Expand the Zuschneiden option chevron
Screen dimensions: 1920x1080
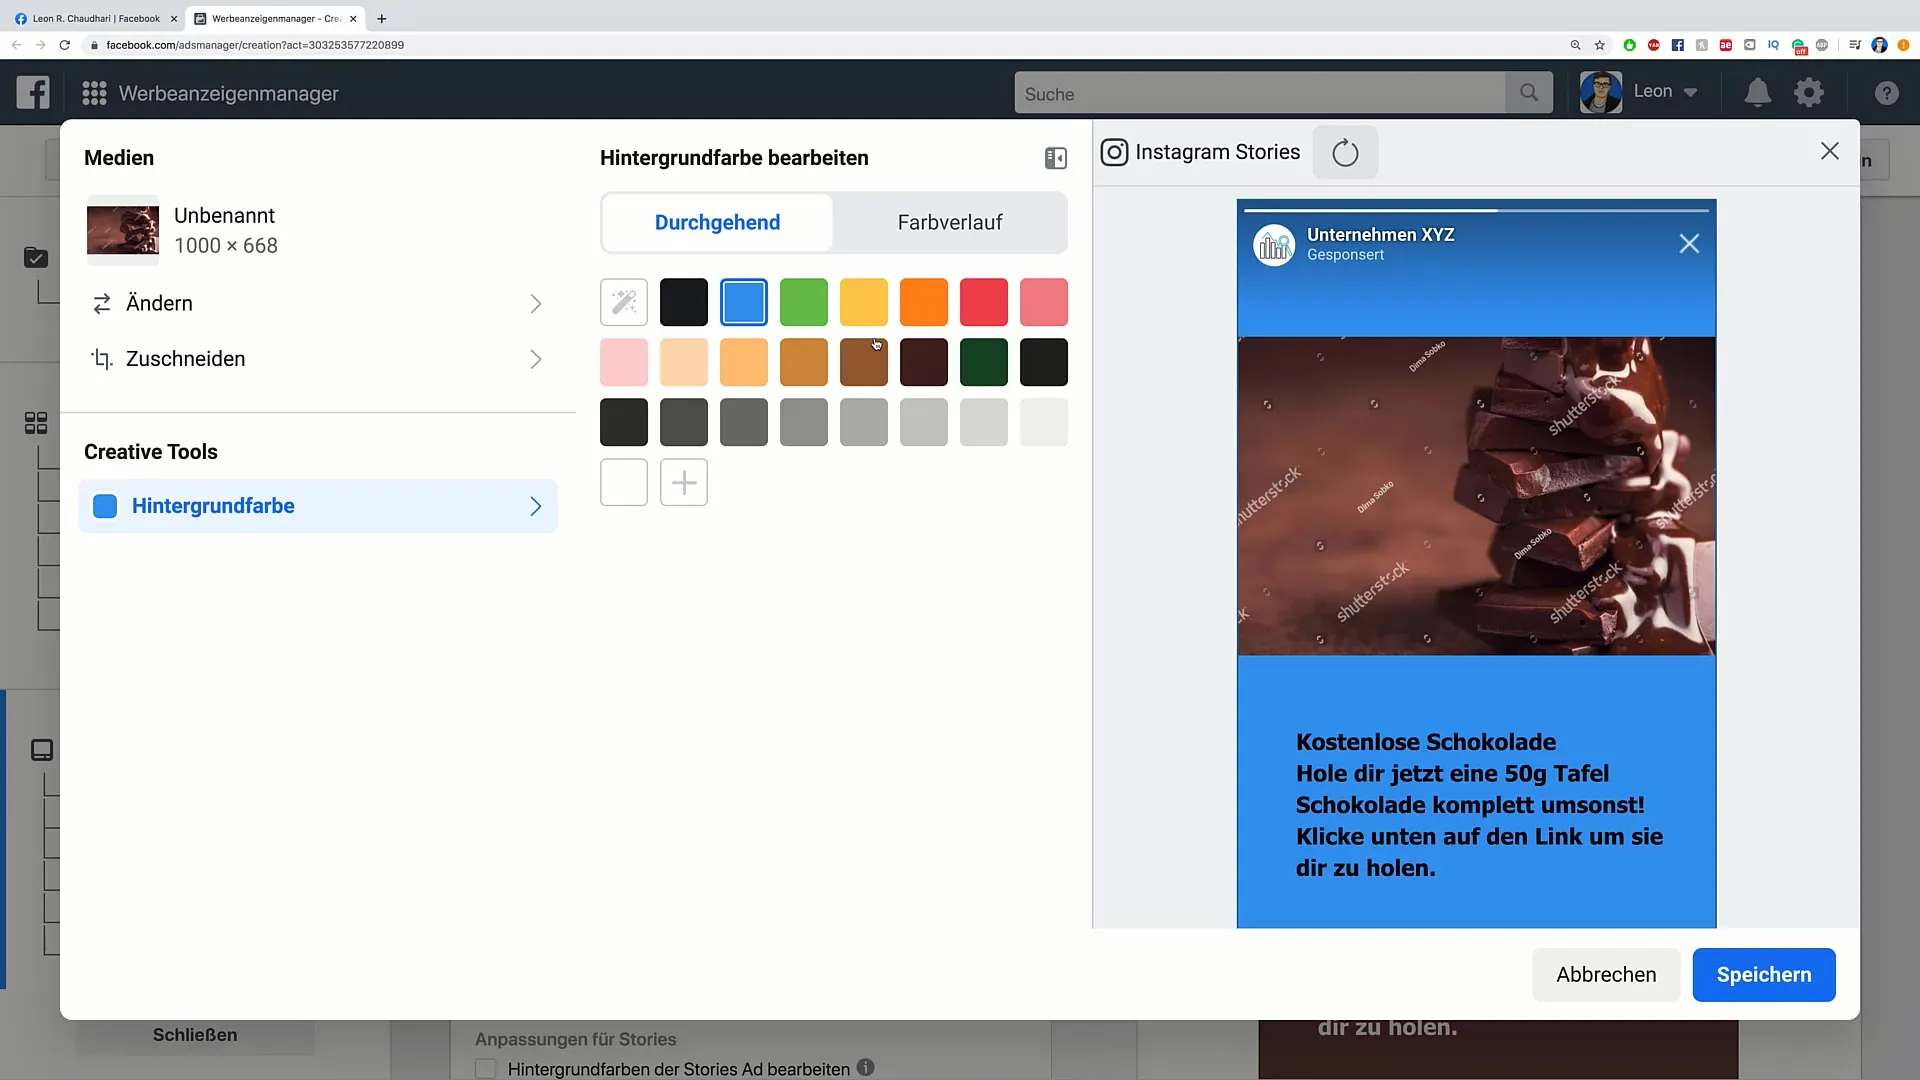[536, 359]
